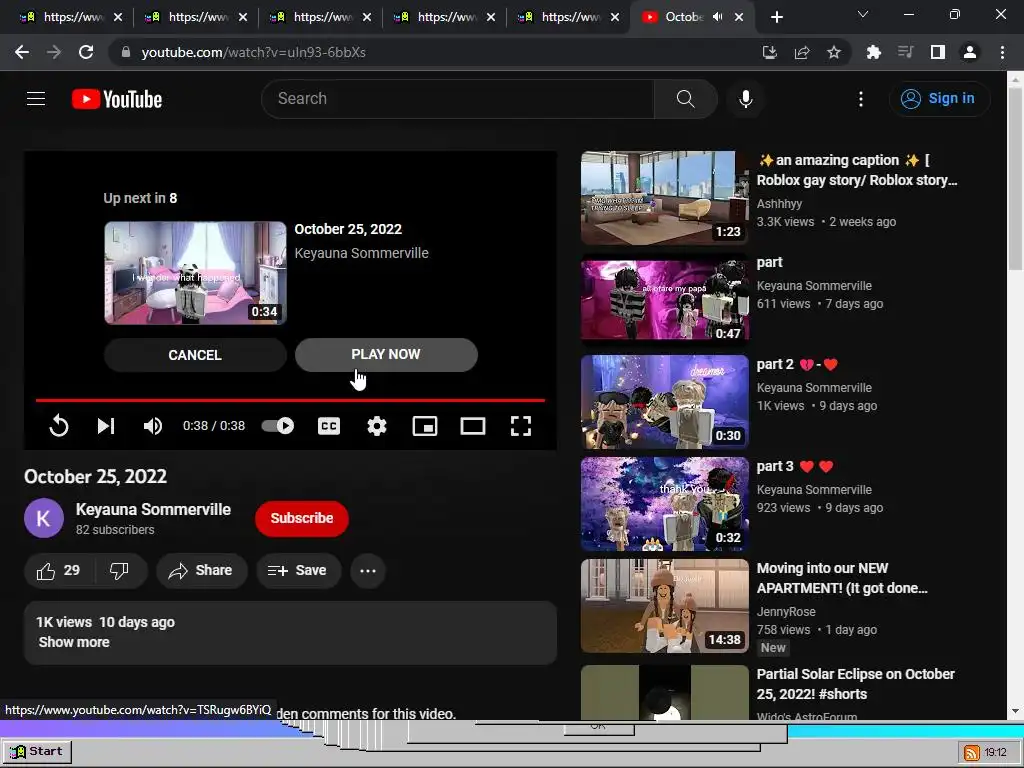Open browser extensions puzzle icon

pos(873,52)
